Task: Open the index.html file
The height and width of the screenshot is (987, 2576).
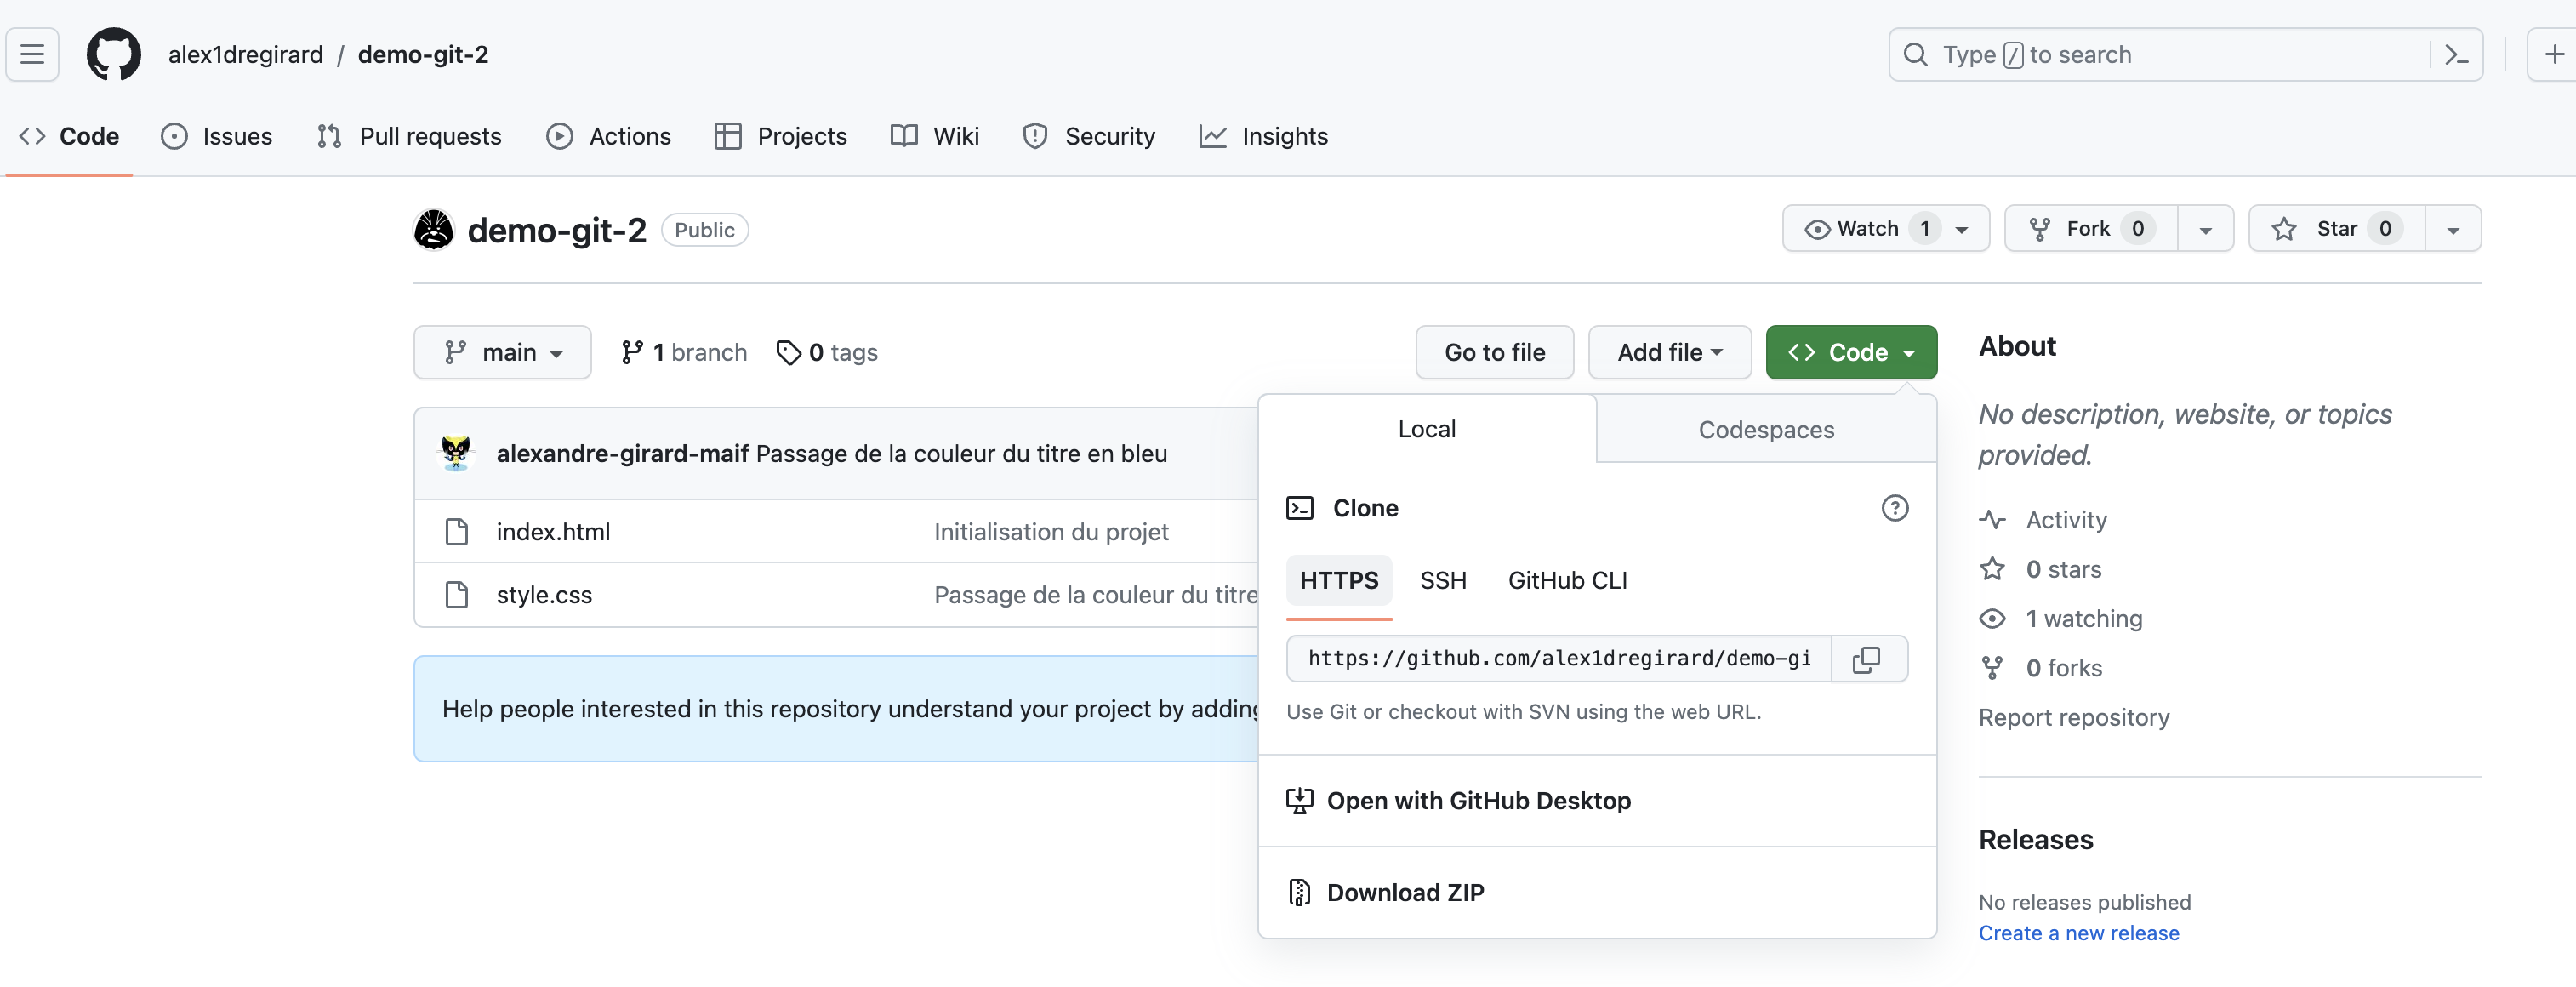Action: pyautogui.click(x=553, y=531)
